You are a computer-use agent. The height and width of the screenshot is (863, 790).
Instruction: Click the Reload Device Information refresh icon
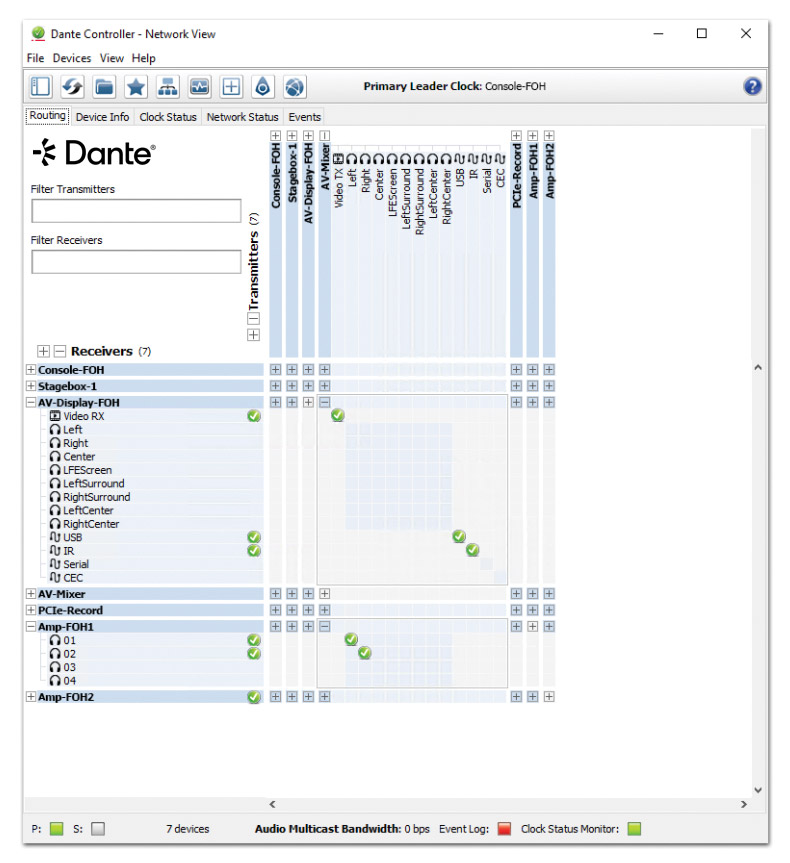tap(72, 87)
